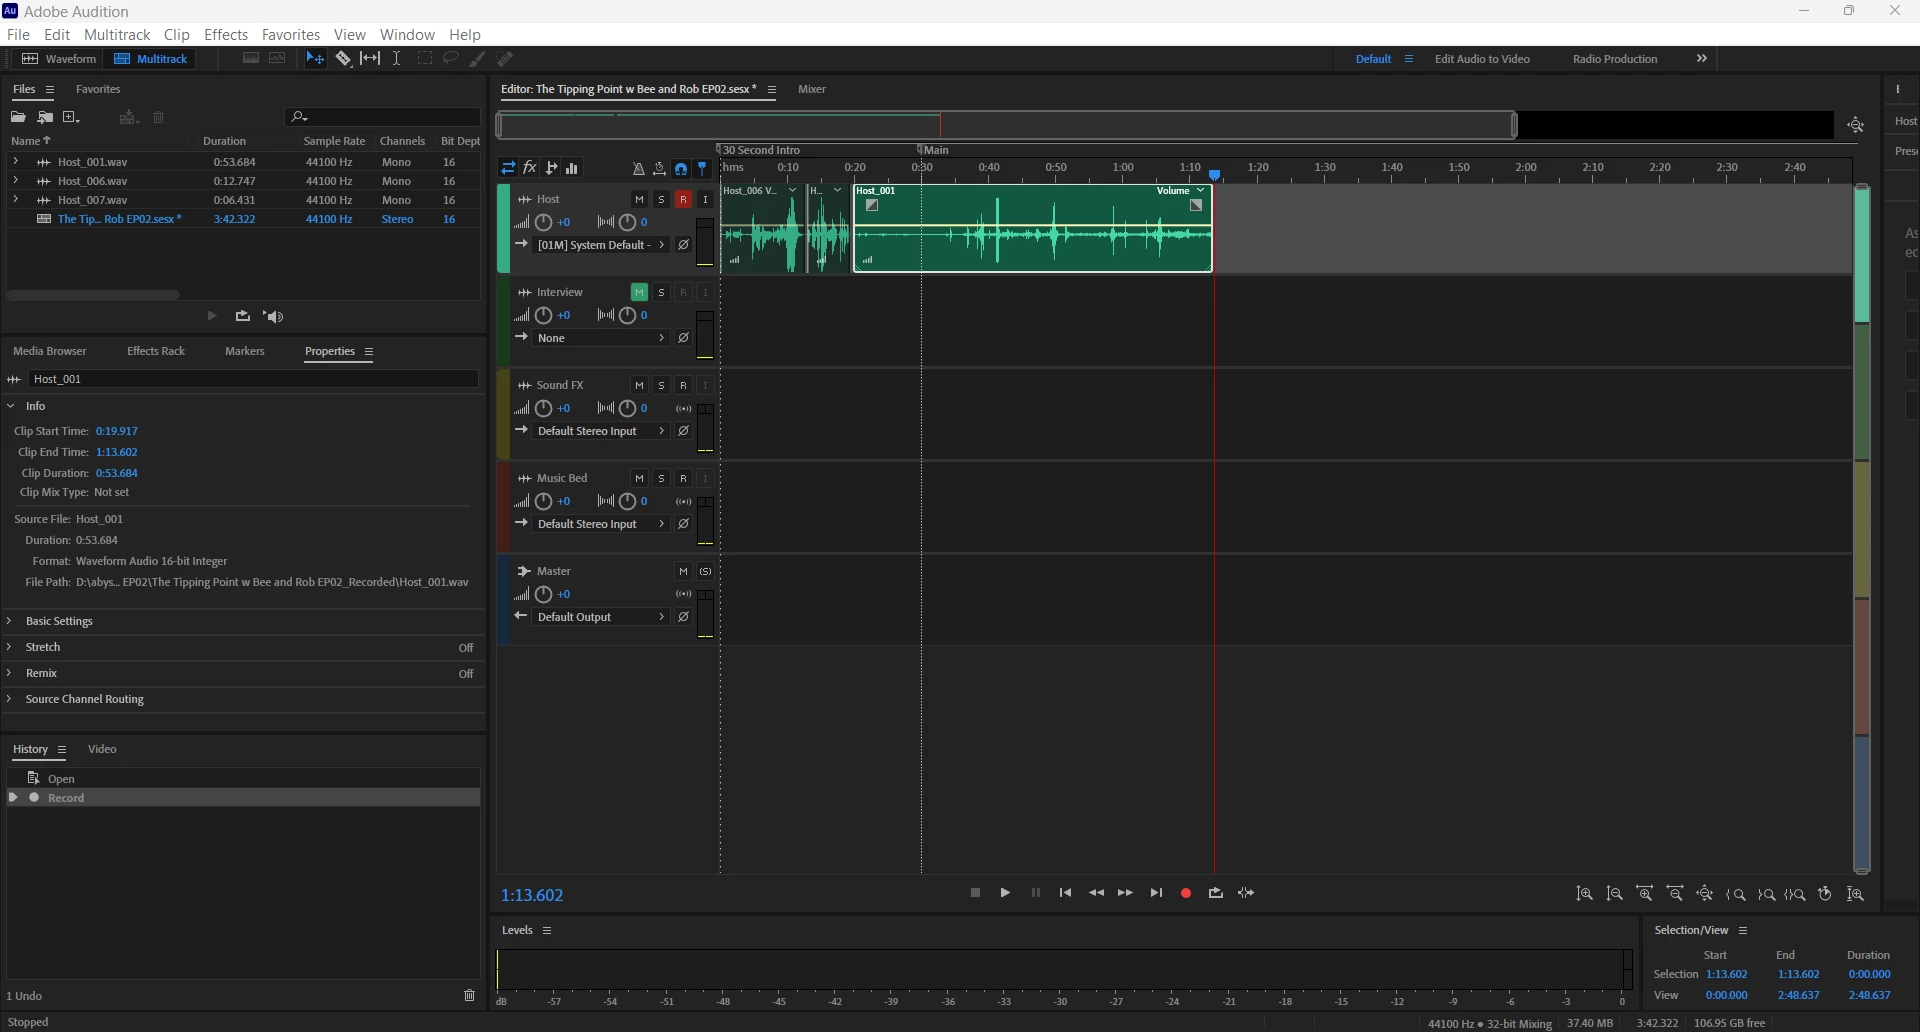Show the track Effects (fx) section
The height and width of the screenshot is (1032, 1920).
coord(530,168)
